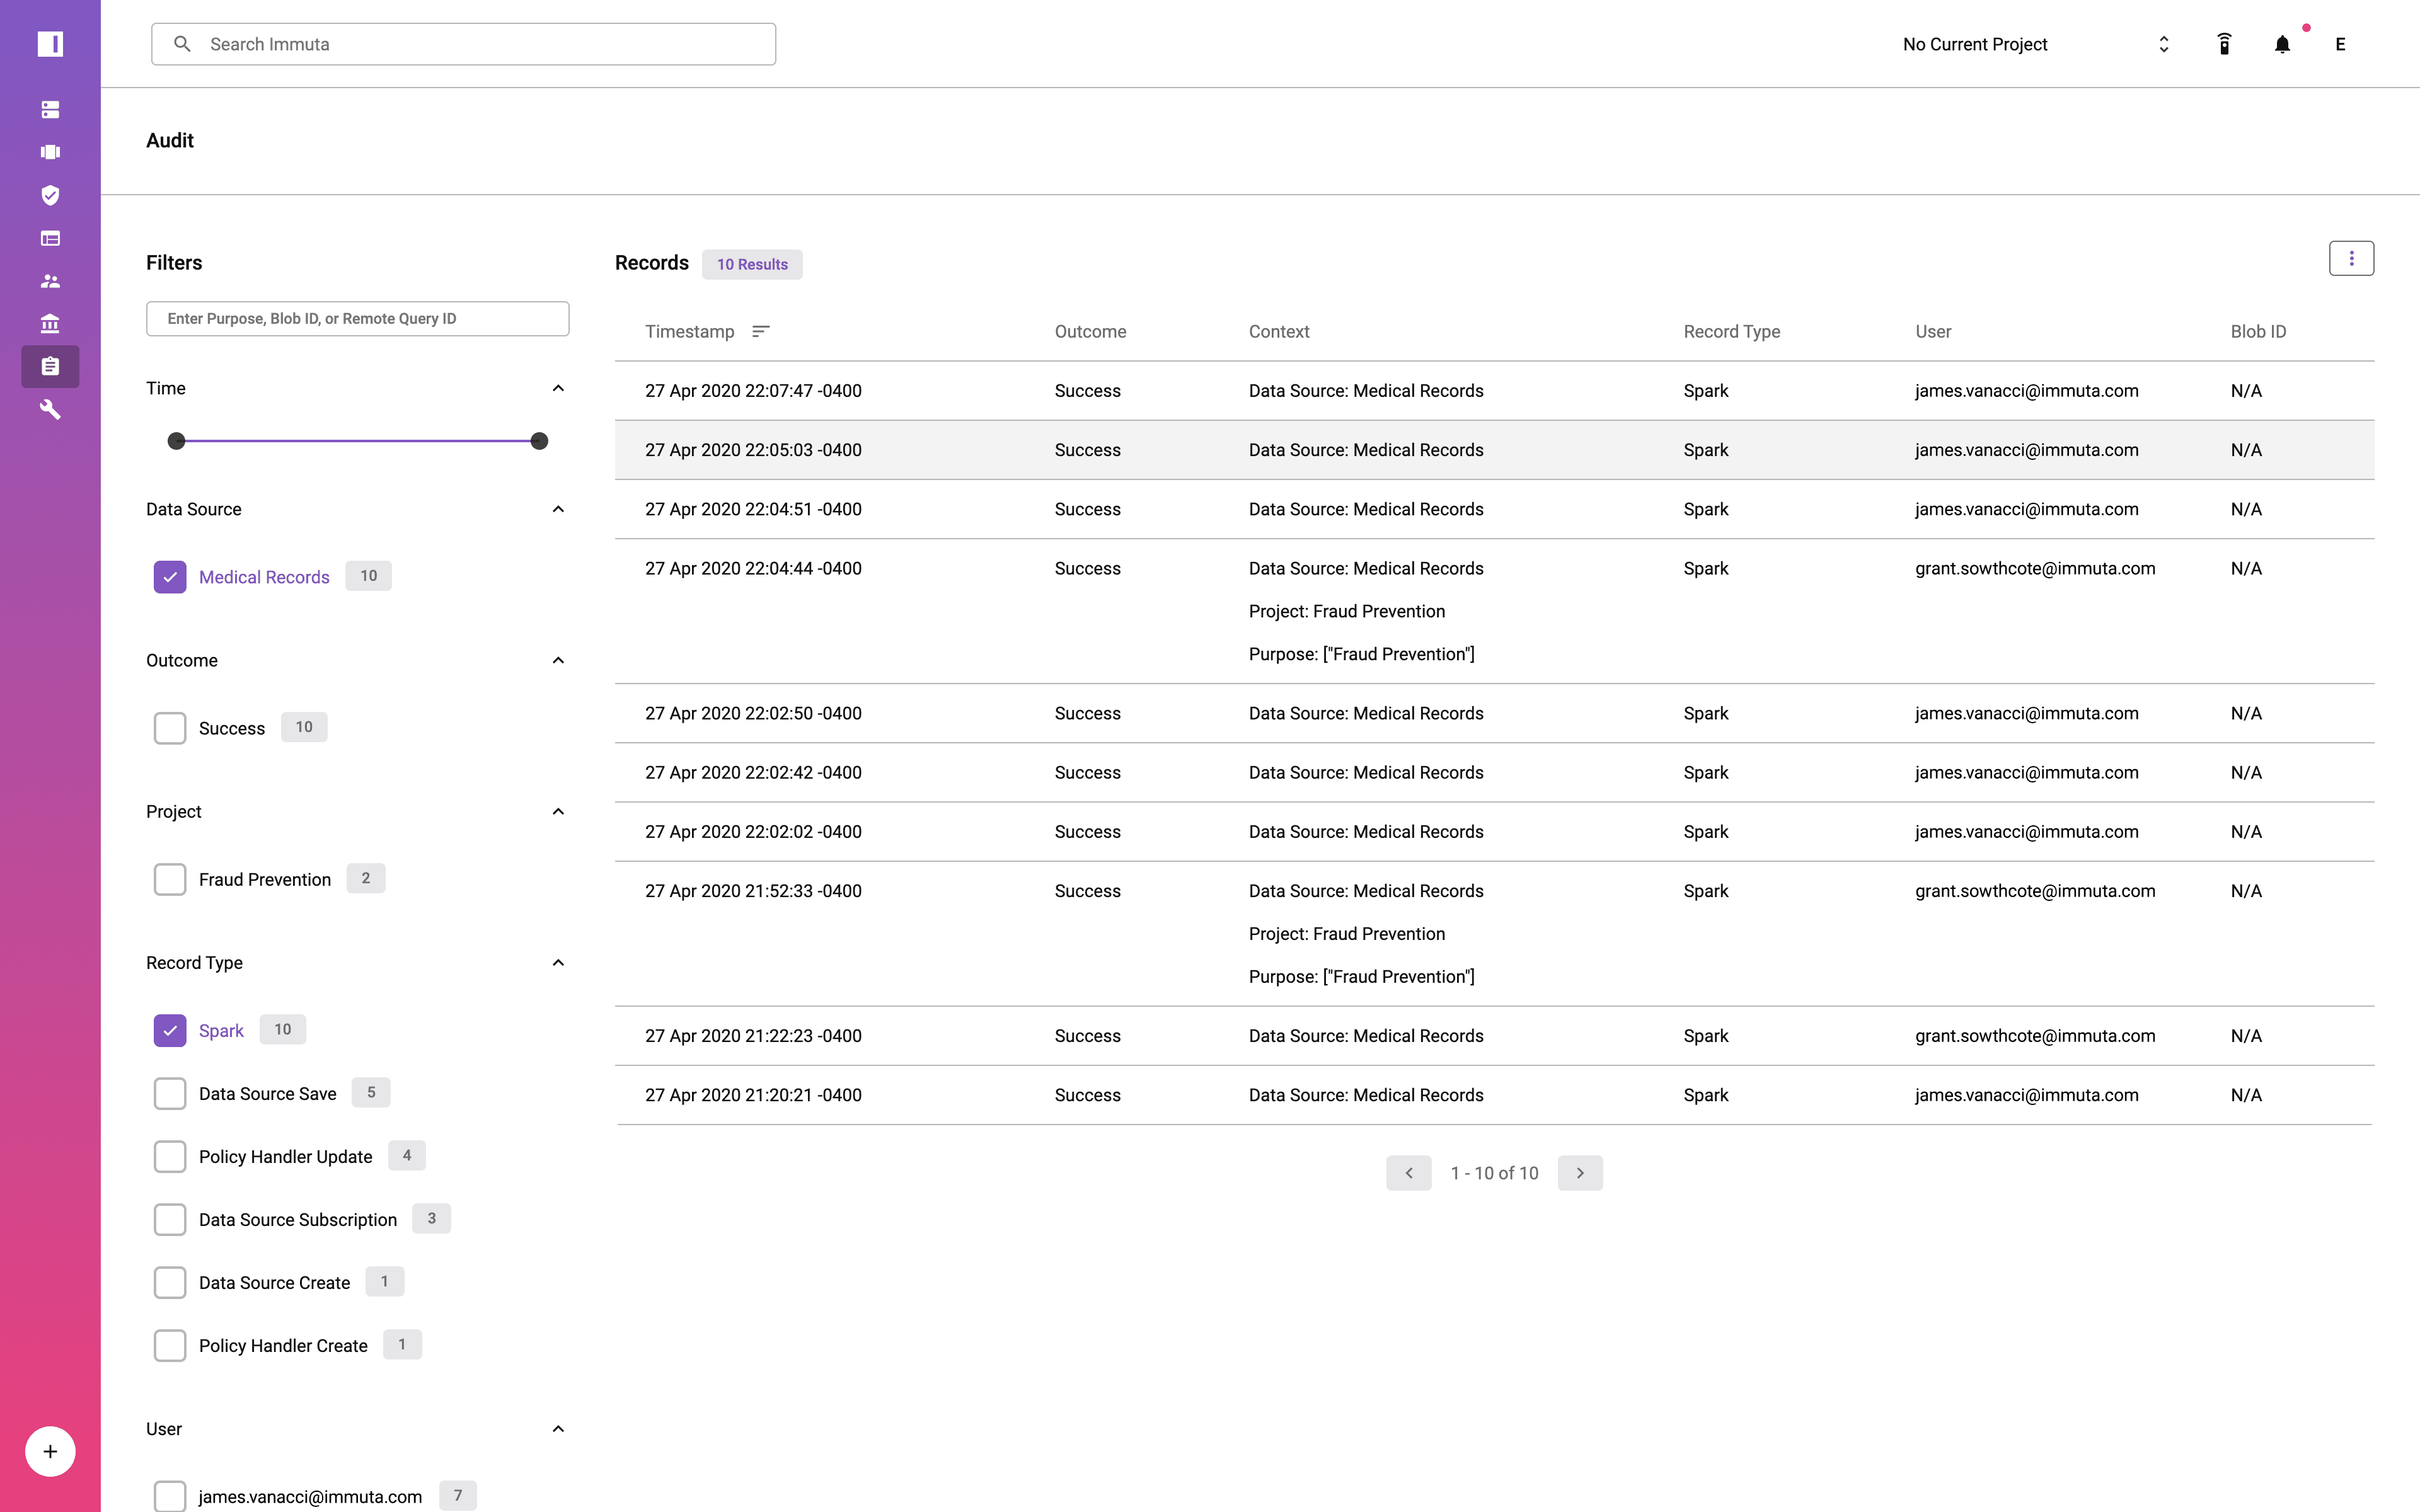Collapse the User filter section

559,1428
